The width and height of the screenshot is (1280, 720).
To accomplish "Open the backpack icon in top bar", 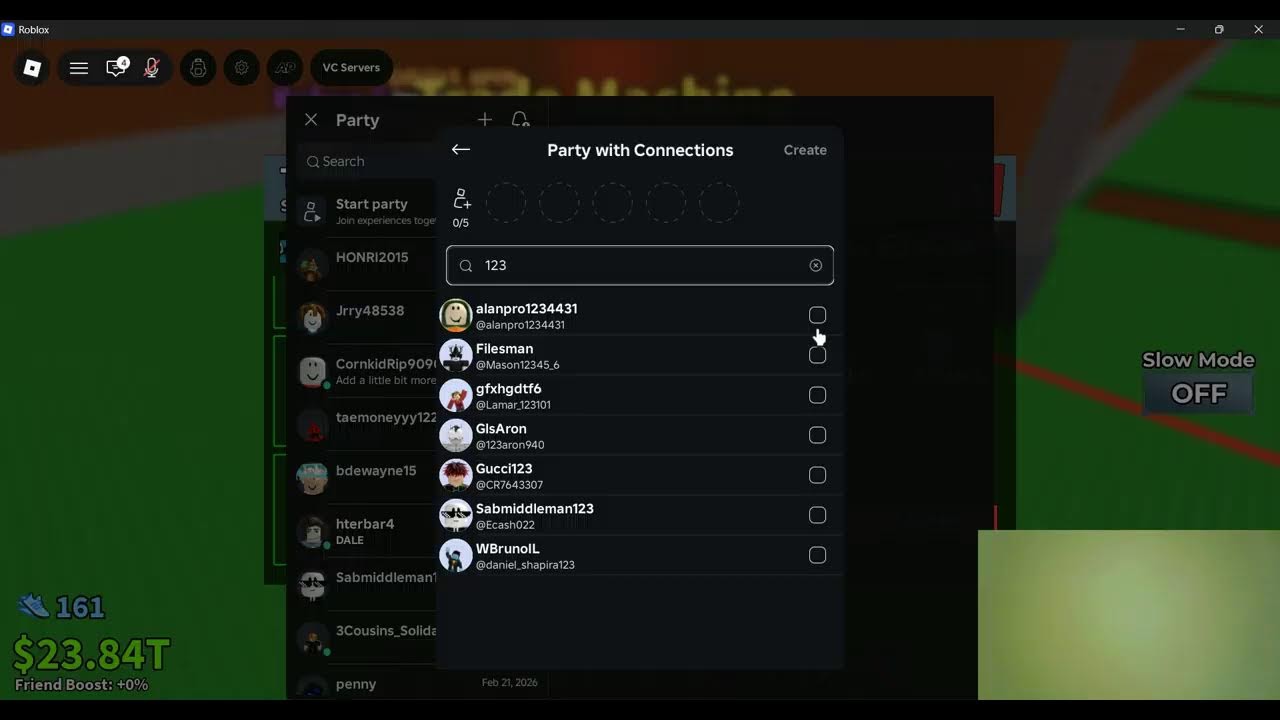I will (x=198, y=68).
